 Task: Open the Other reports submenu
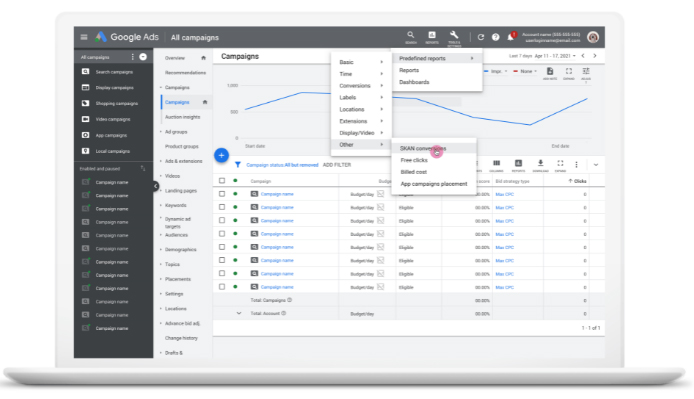[361, 145]
